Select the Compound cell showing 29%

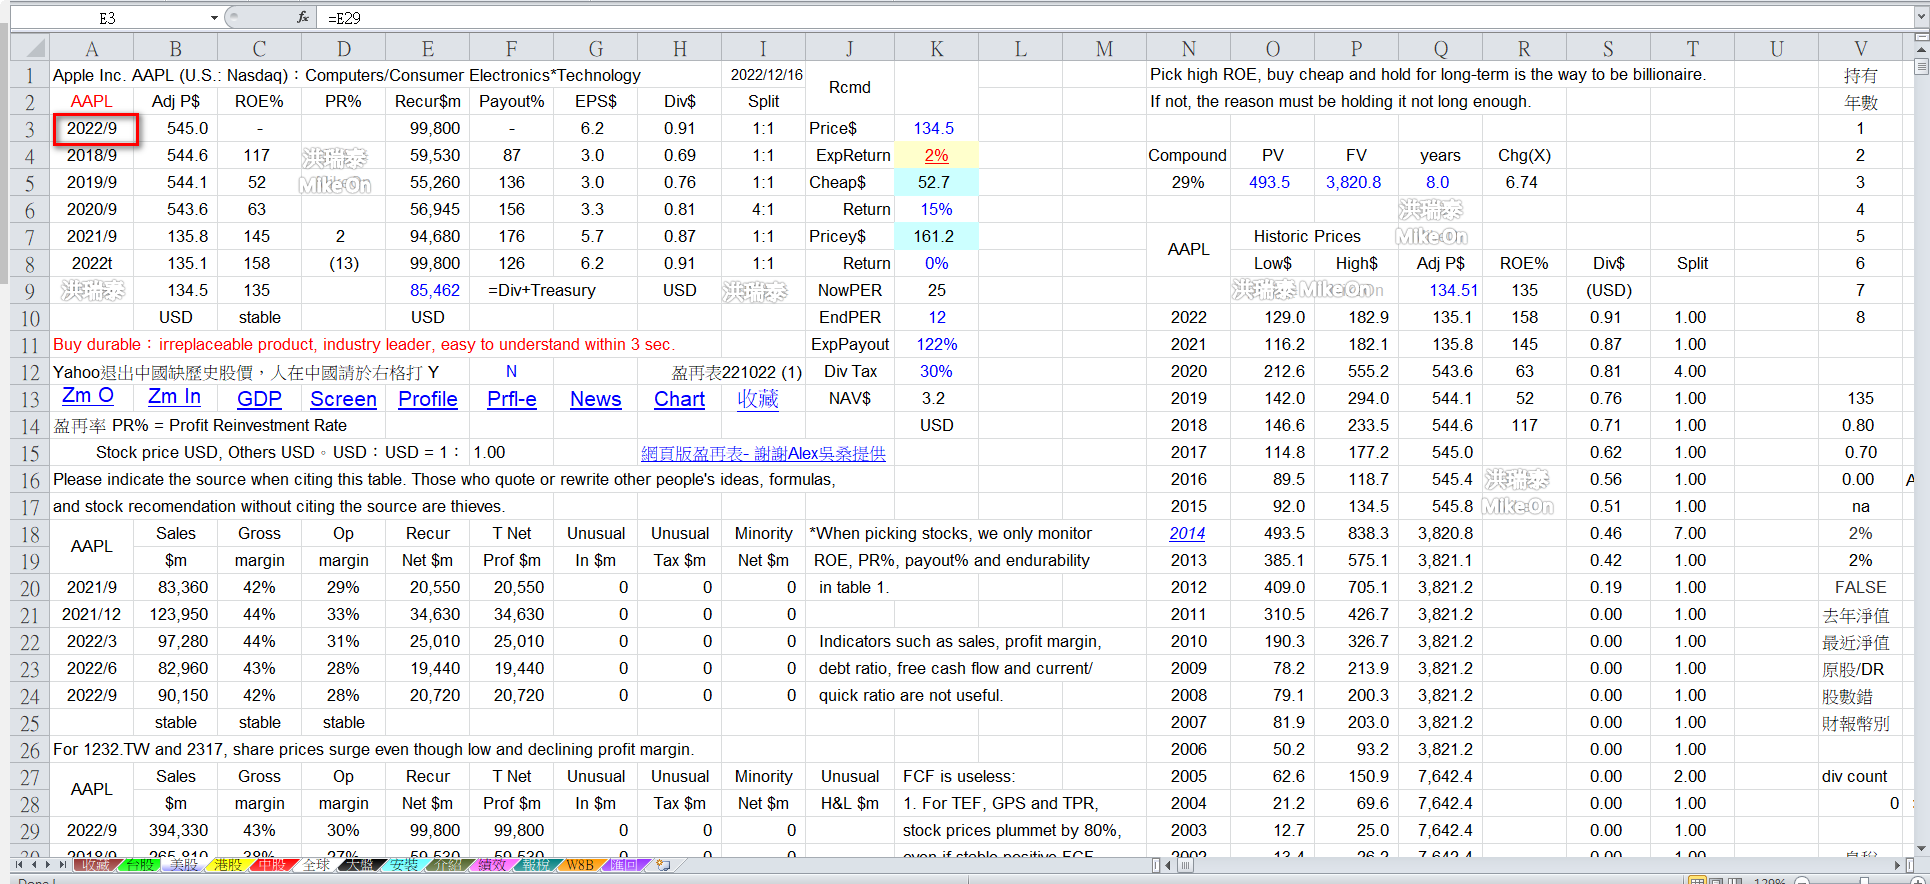coord(1188,182)
